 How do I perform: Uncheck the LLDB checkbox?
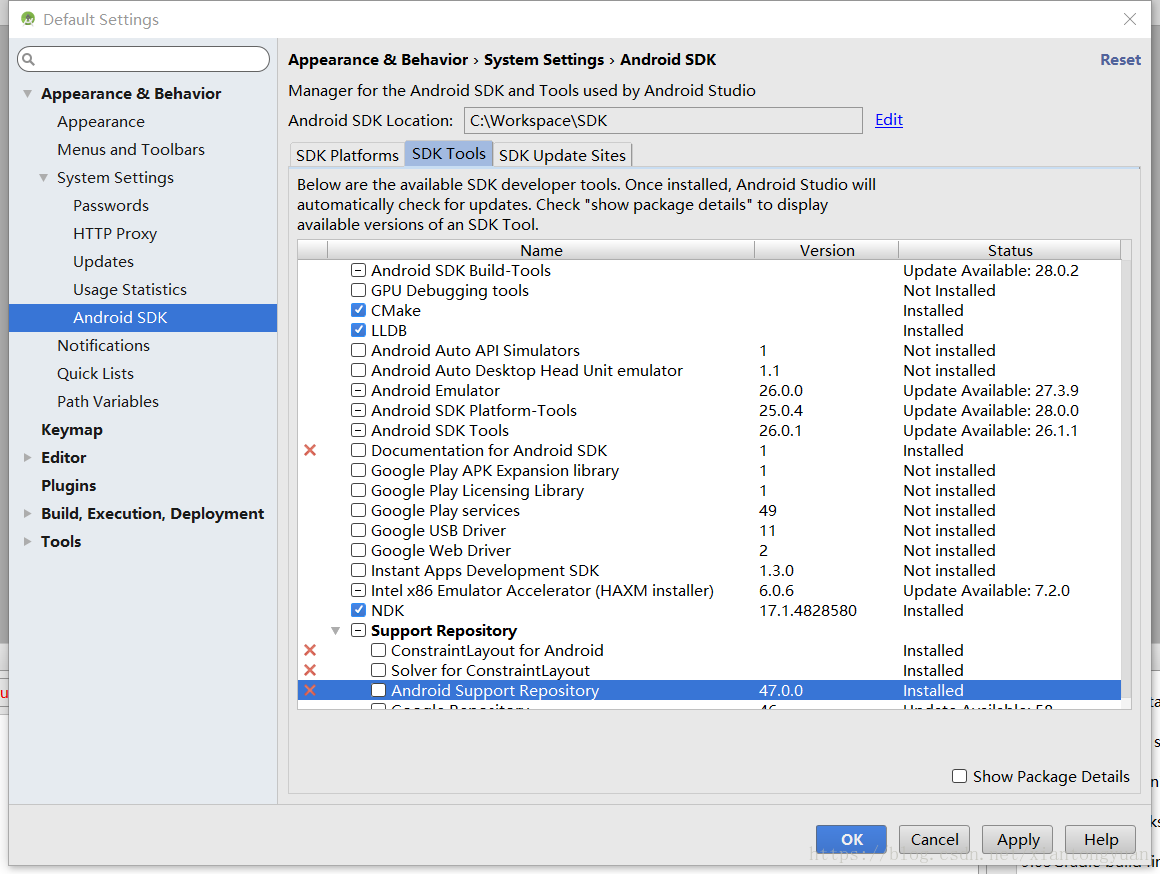[x=358, y=330]
